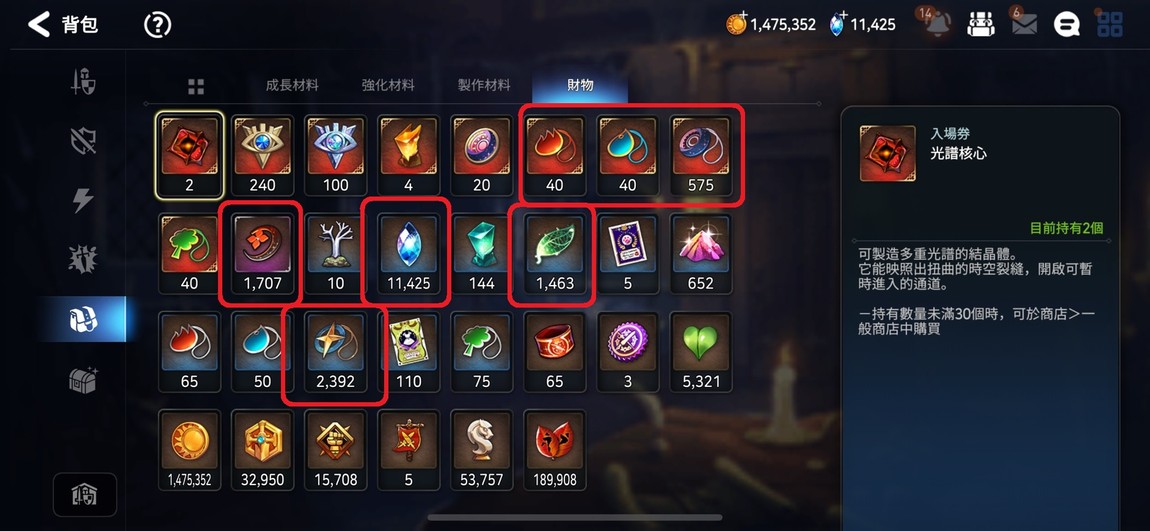Select the chess knight item with 53,757

(482, 450)
